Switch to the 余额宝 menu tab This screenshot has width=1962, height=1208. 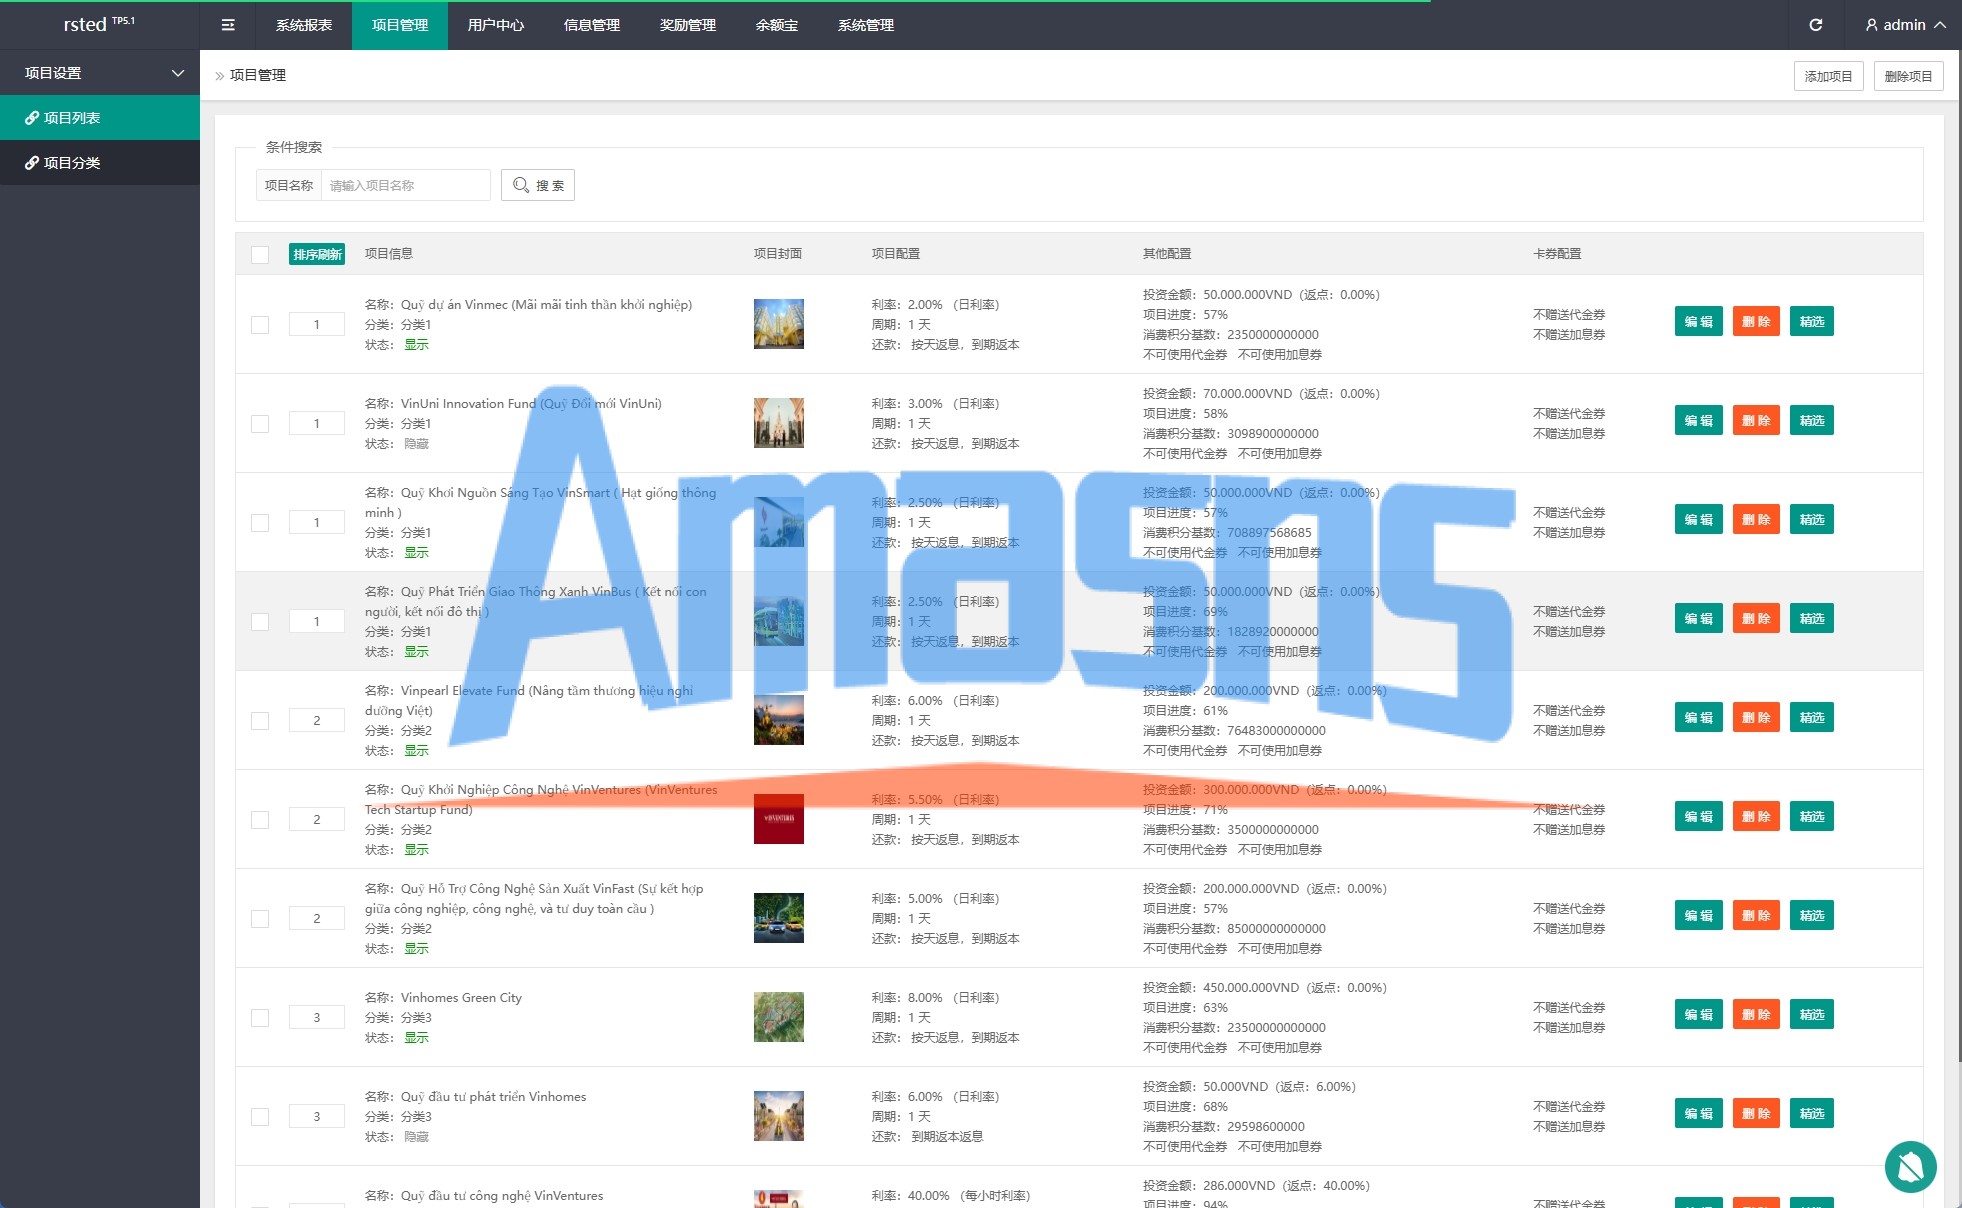776,25
